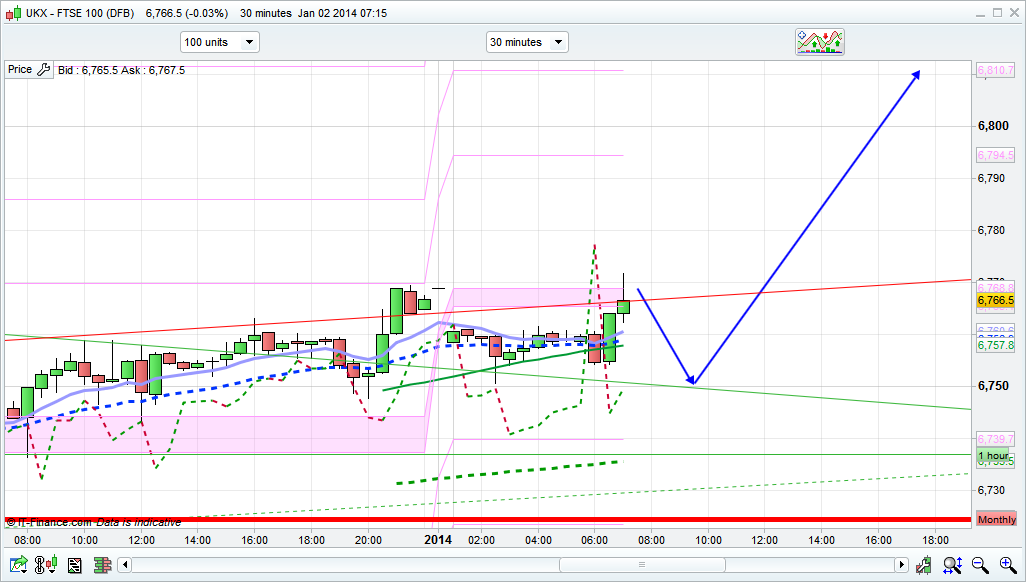Click the Monthly label on price axis
The width and height of the screenshot is (1026, 582).
point(996,520)
